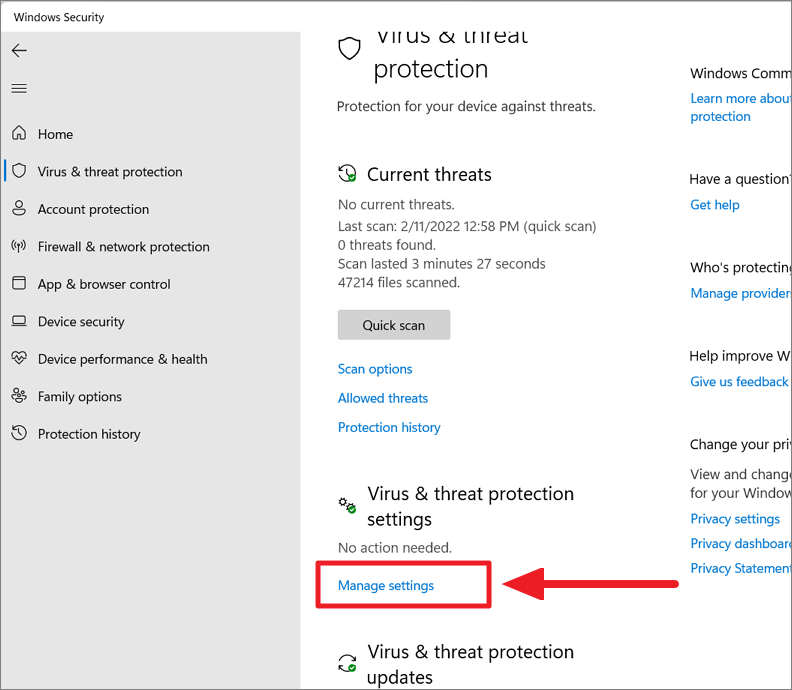
Task: Open Get help link
Action: 715,205
